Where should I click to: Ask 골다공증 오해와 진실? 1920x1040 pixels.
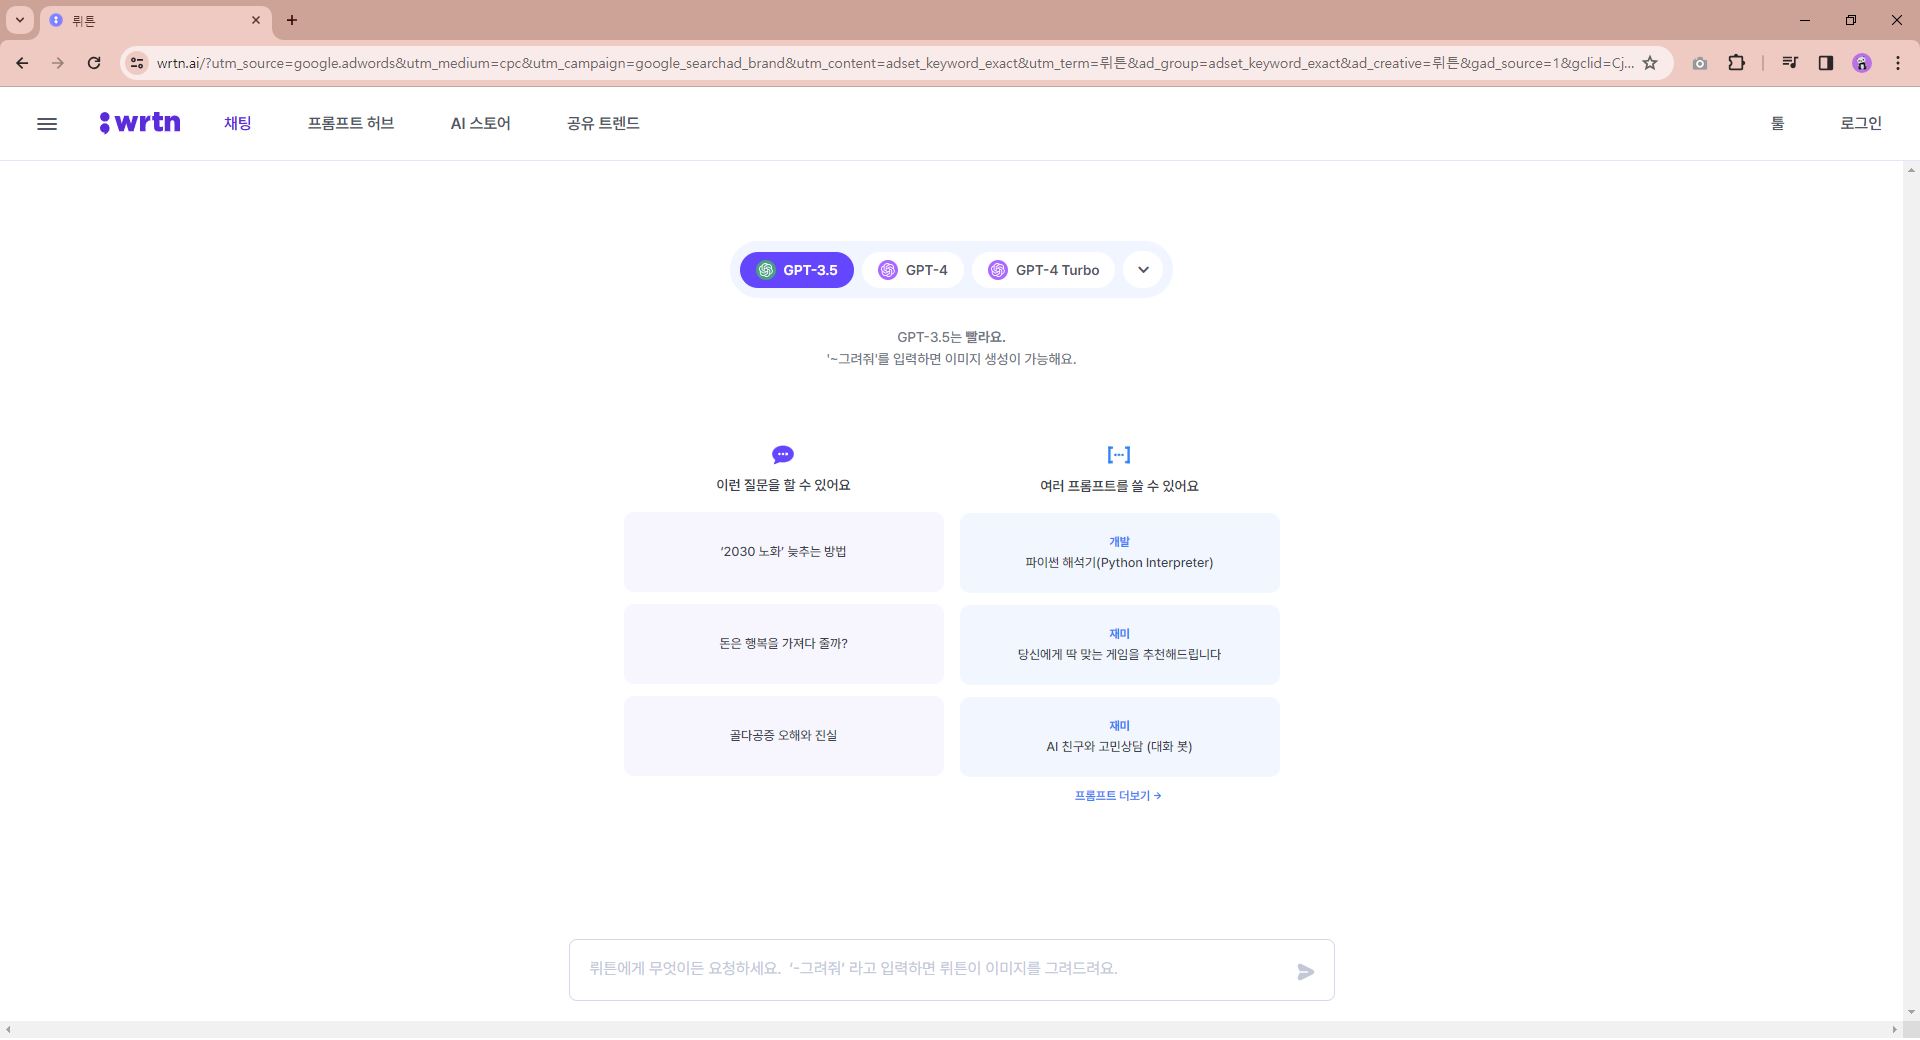click(x=784, y=736)
